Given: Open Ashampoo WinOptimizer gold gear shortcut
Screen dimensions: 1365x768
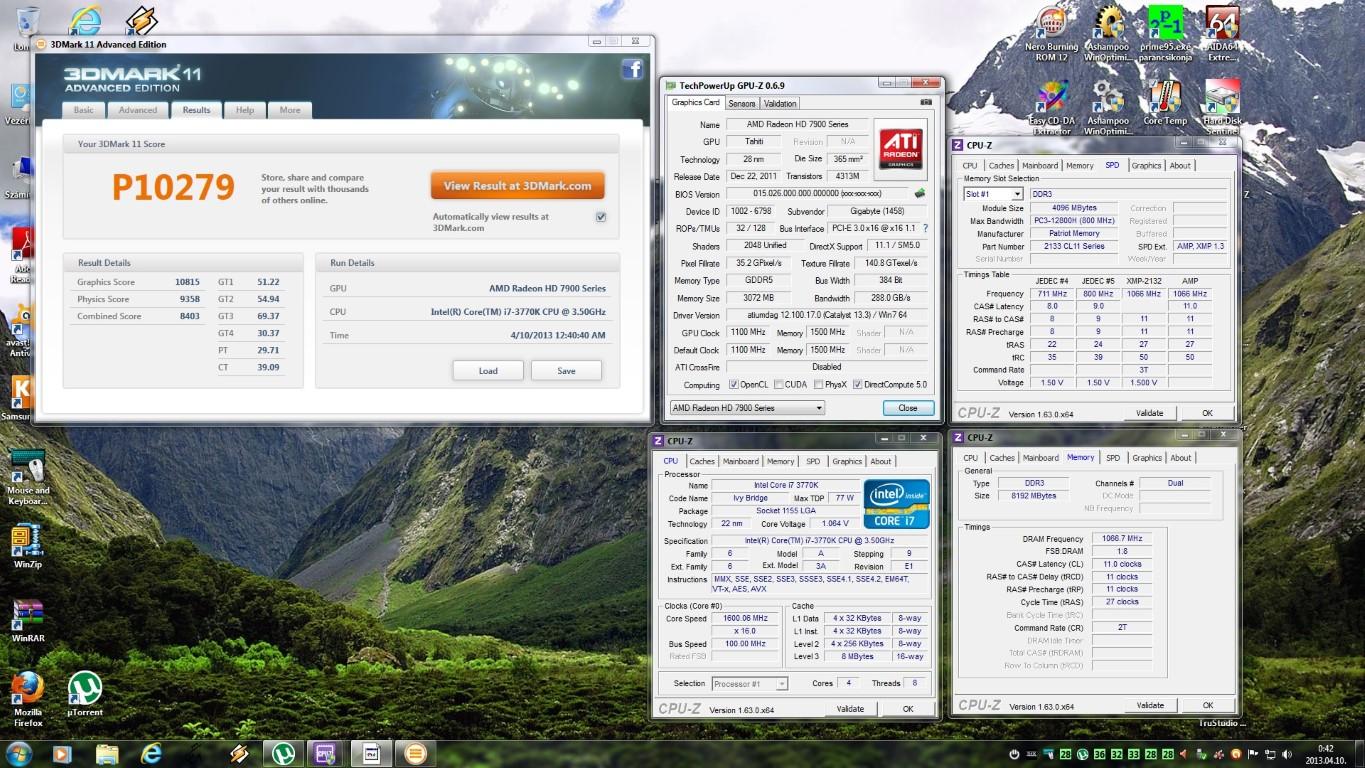Looking at the screenshot, I should click(x=1108, y=33).
